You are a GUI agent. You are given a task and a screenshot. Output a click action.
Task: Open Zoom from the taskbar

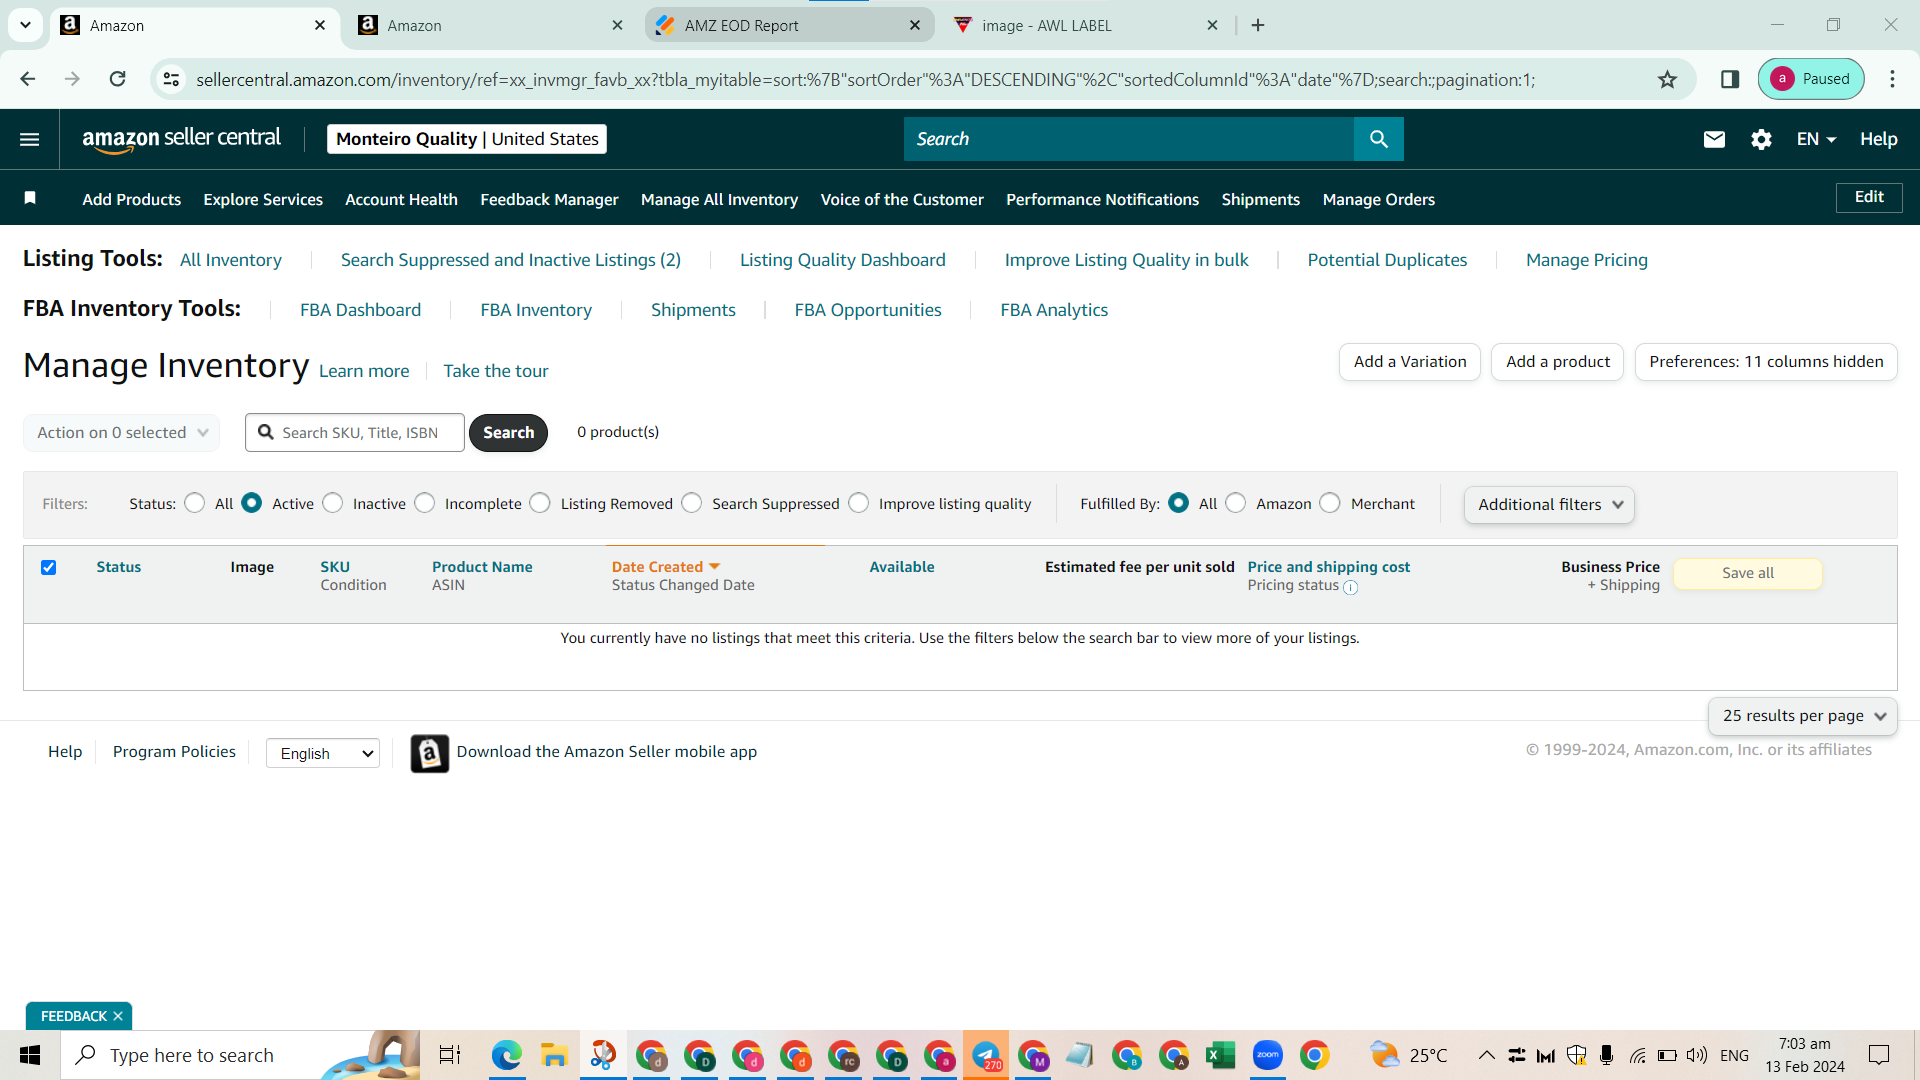pyautogui.click(x=1267, y=1055)
